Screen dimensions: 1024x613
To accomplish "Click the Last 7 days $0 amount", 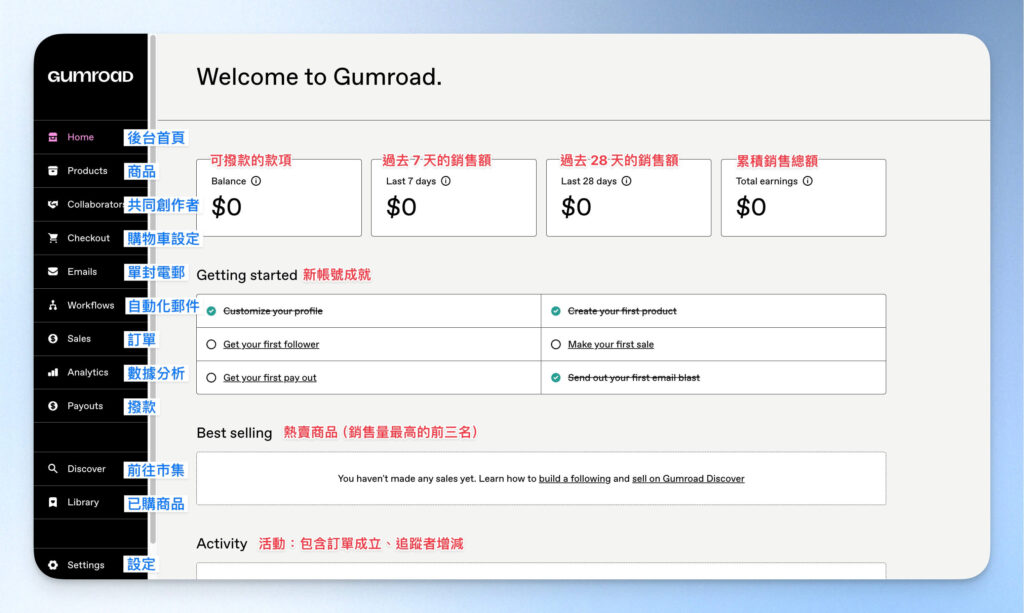I will (x=401, y=207).
